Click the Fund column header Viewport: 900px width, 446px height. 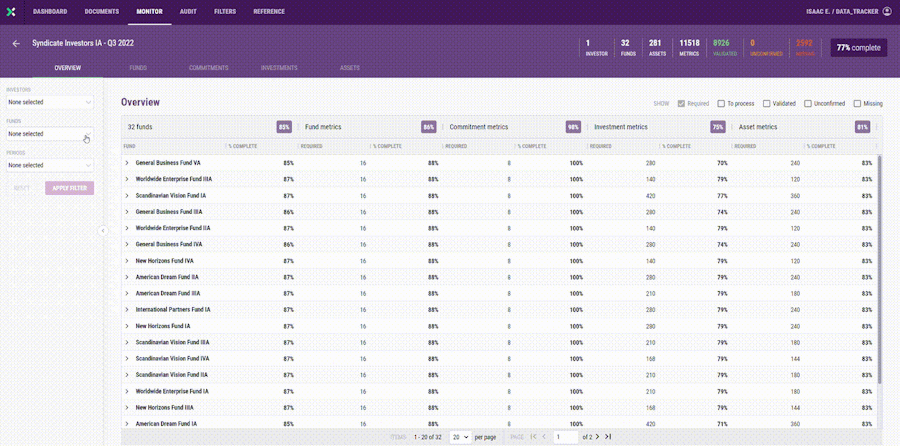[130, 146]
